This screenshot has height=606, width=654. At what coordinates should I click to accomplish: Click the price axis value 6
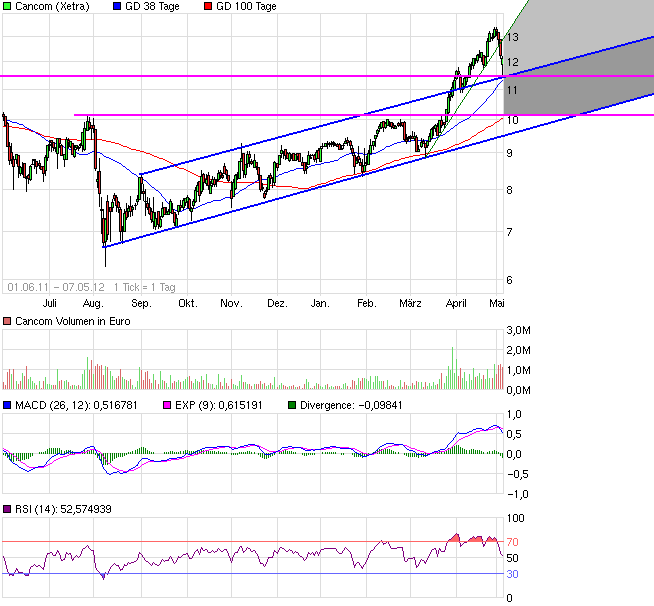tap(509, 280)
